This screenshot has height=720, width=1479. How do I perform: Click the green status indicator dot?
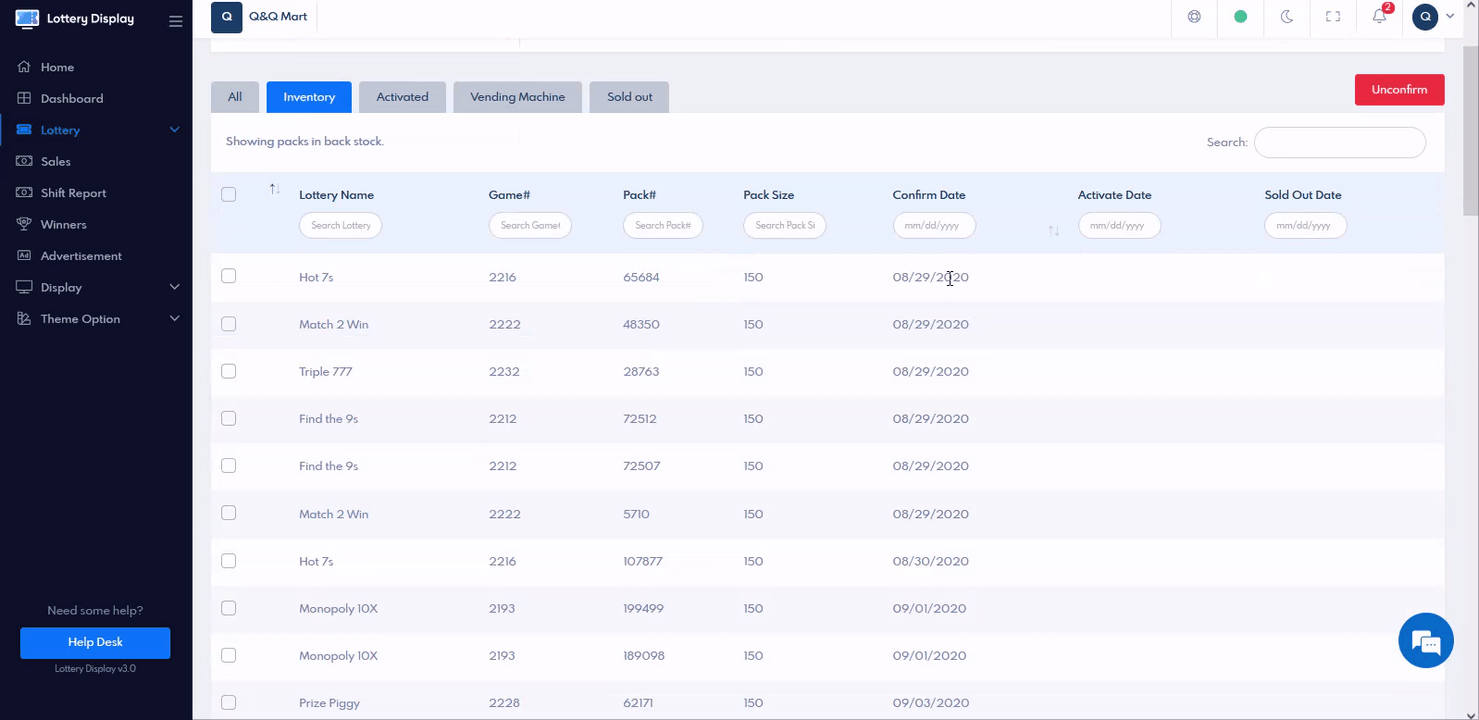point(1240,17)
